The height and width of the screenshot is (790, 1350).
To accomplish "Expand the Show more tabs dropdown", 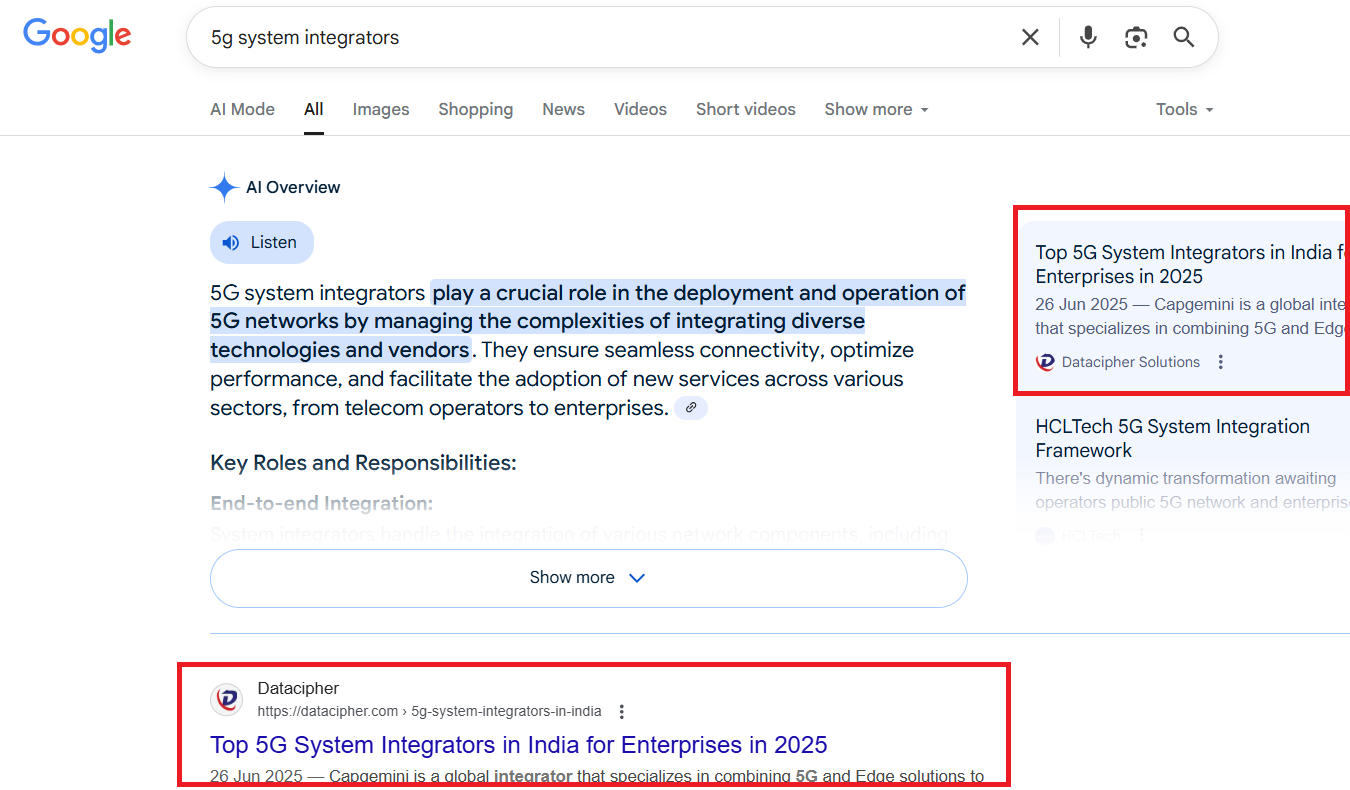I will pos(877,109).
